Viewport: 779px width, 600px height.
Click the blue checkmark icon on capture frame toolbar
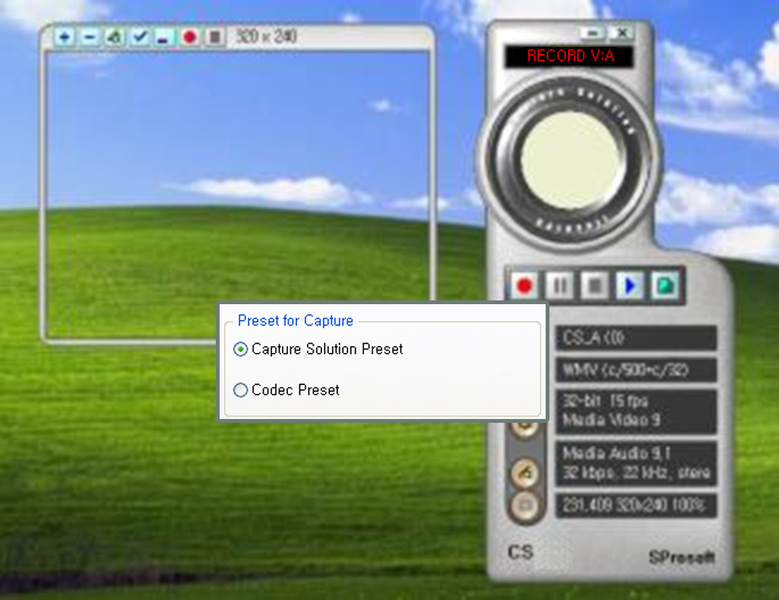pyautogui.click(x=140, y=37)
